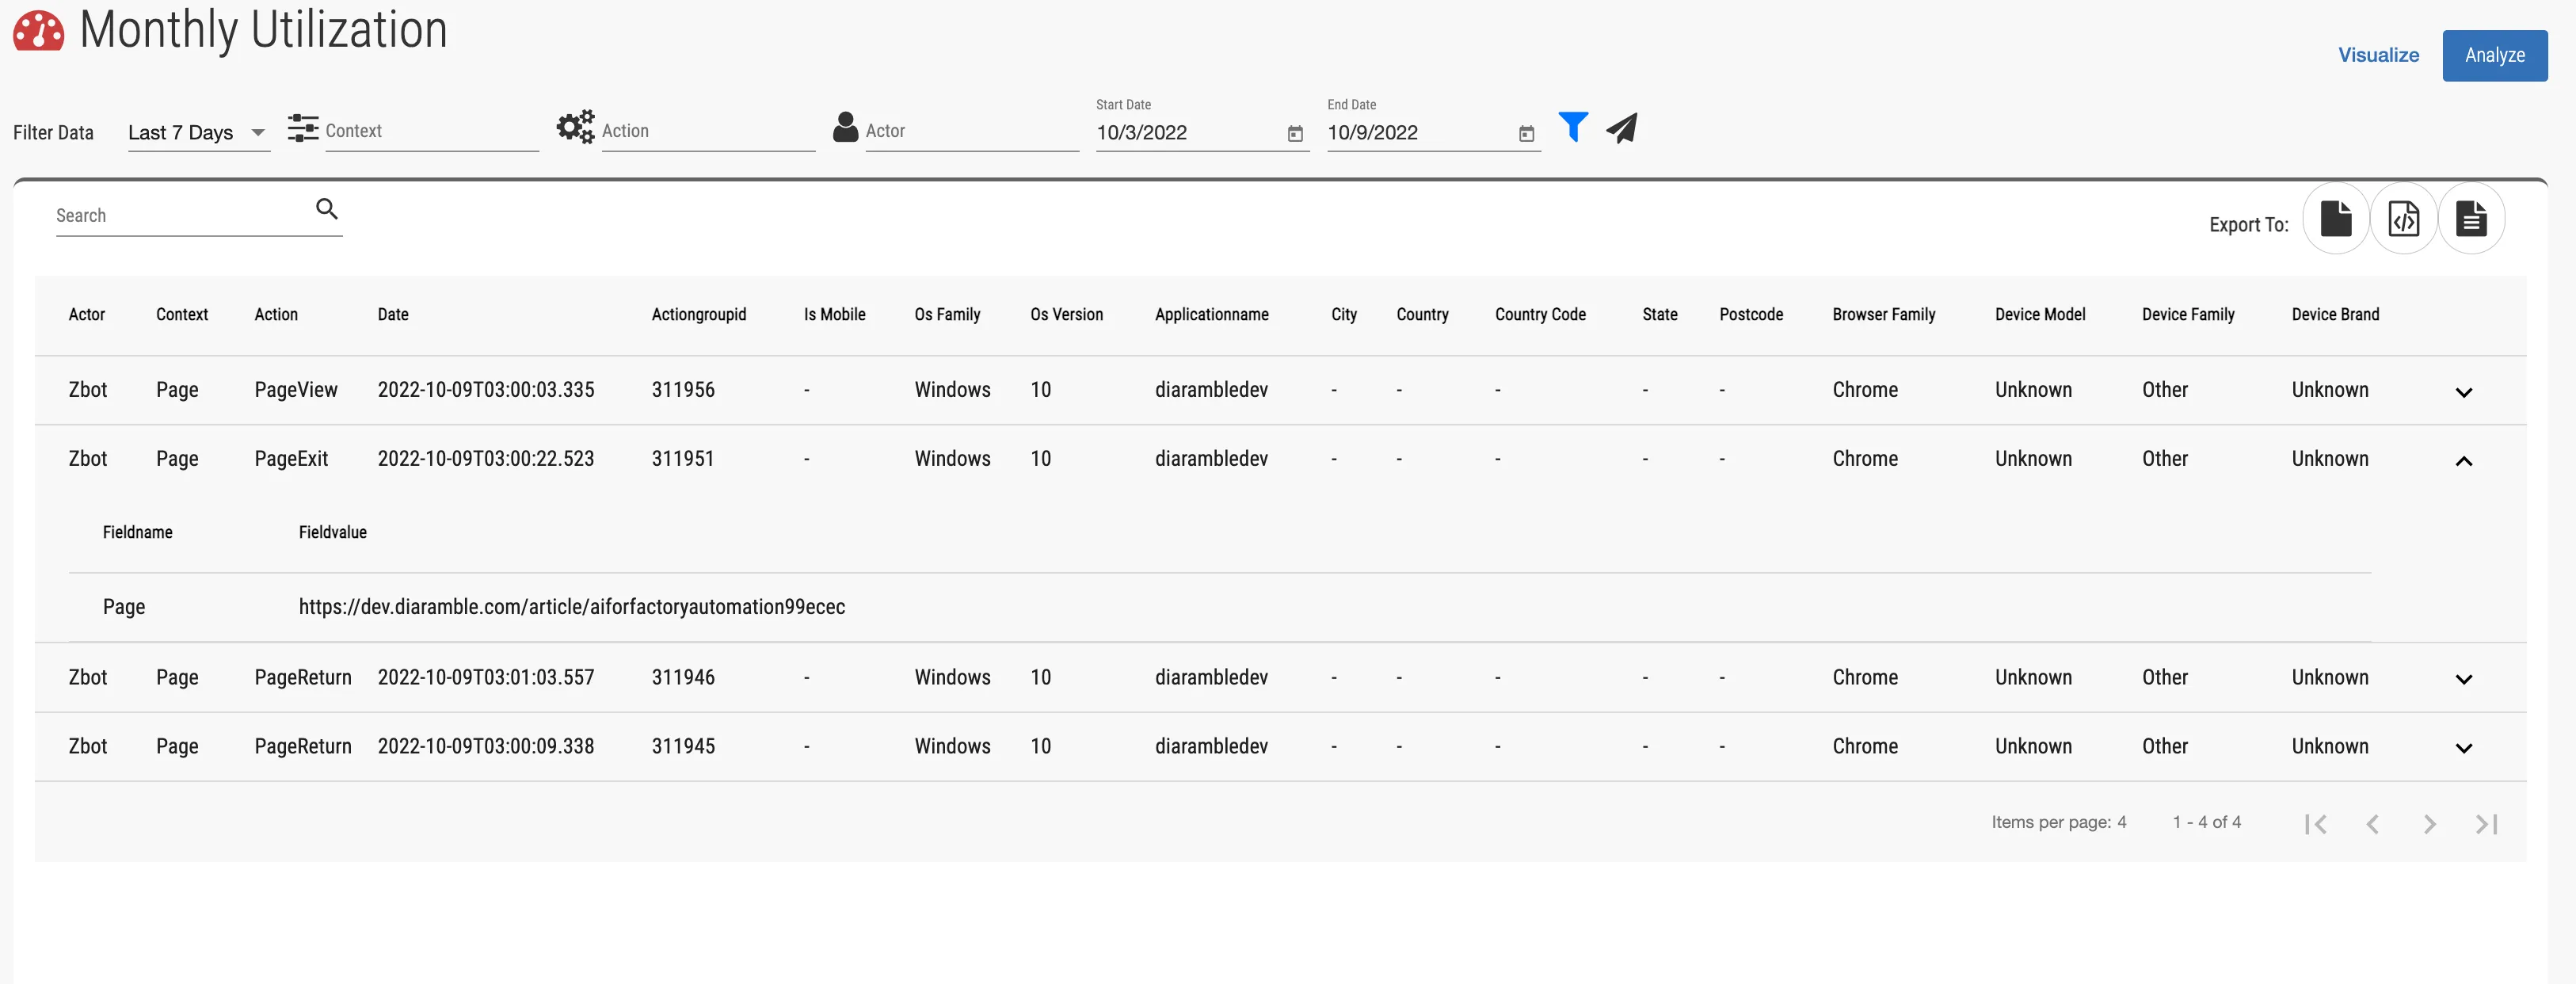The image size is (2576, 984).
Task: Export using the code file icon
Action: pyautogui.click(x=2403, y=218)
